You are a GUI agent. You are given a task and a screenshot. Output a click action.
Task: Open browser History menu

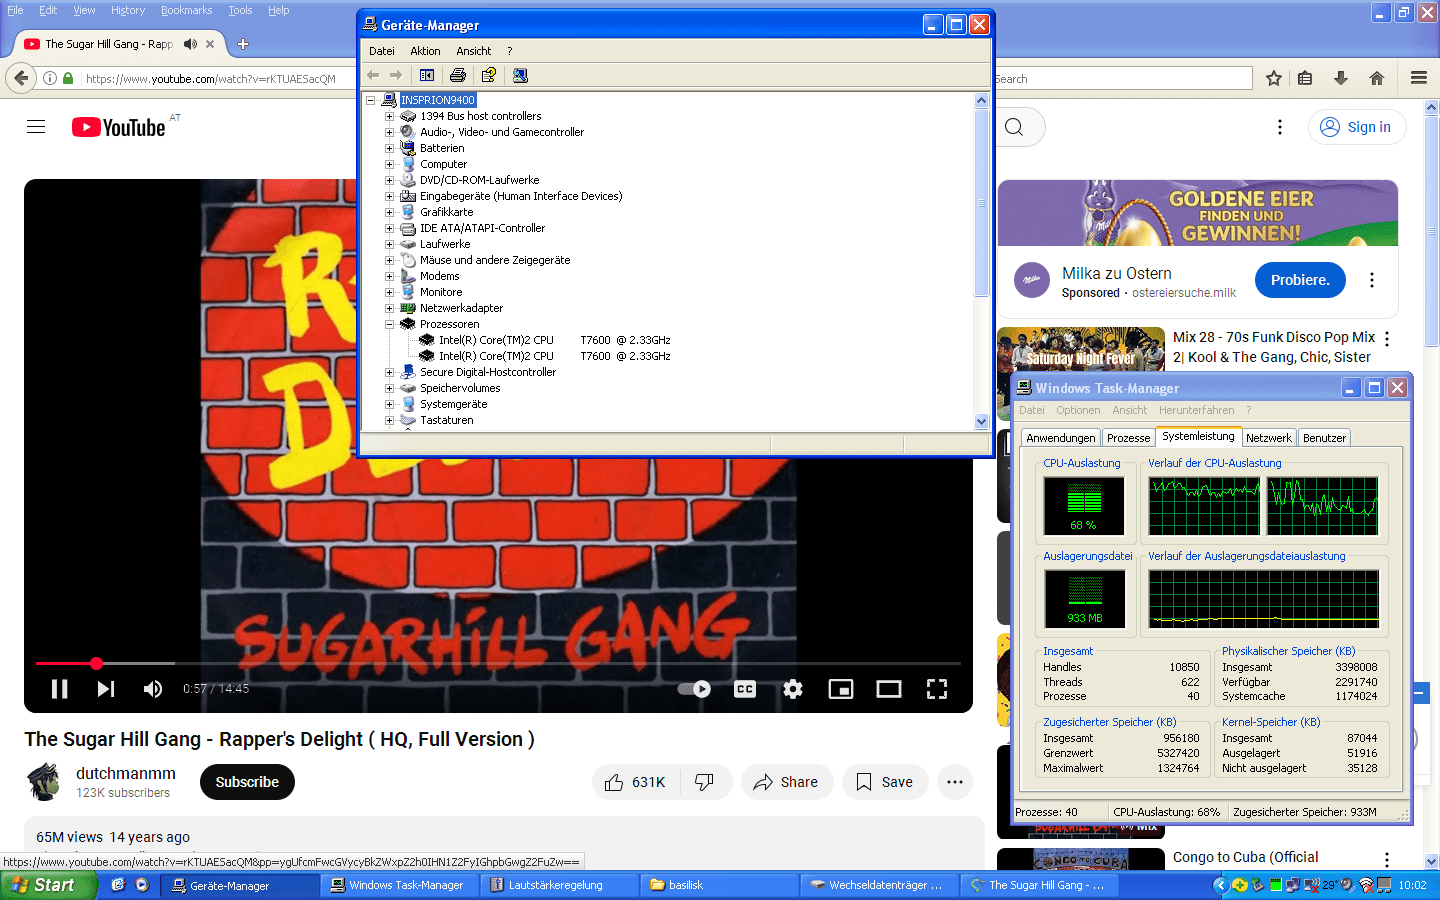128,10
